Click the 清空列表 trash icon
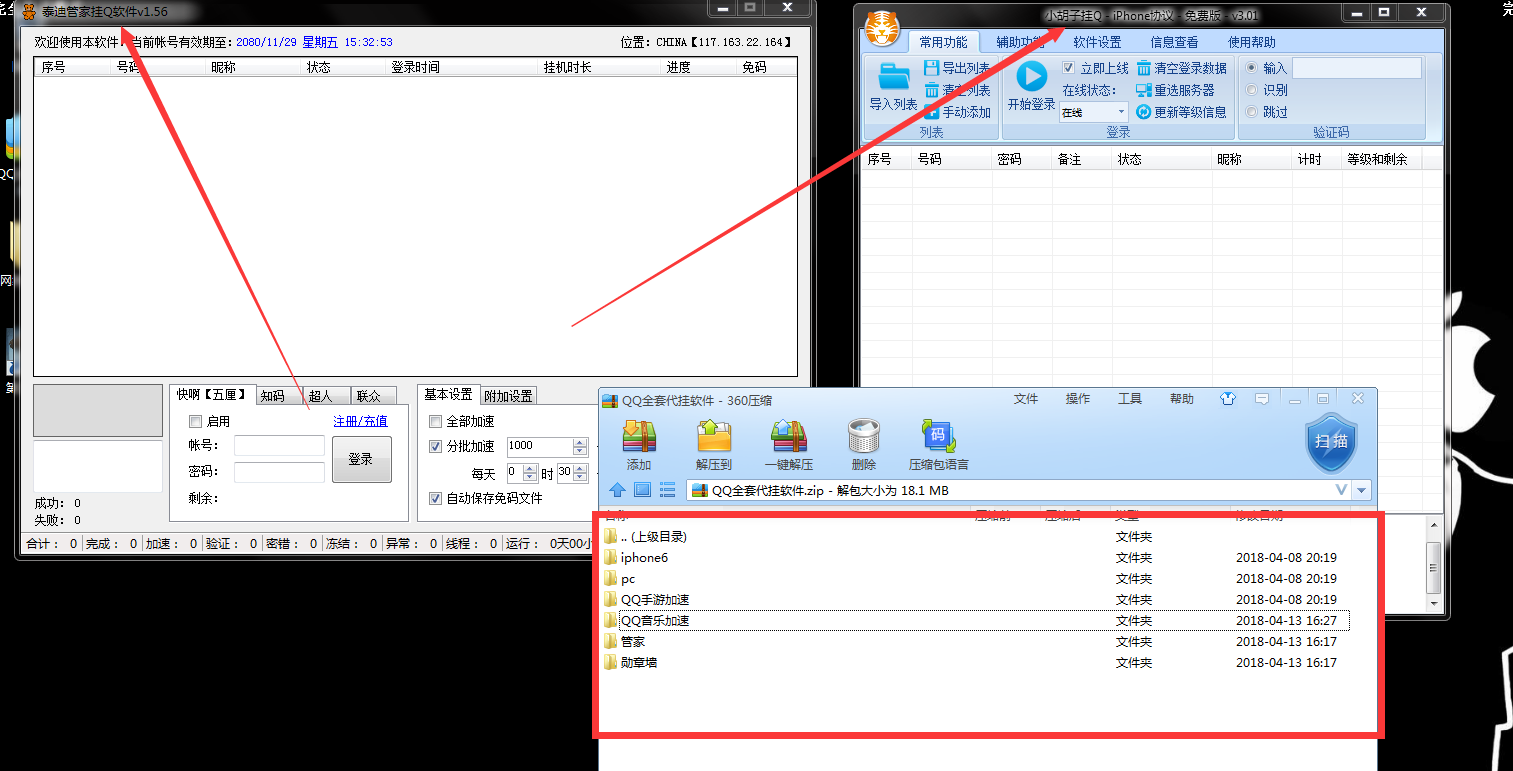 click(932, 90)
